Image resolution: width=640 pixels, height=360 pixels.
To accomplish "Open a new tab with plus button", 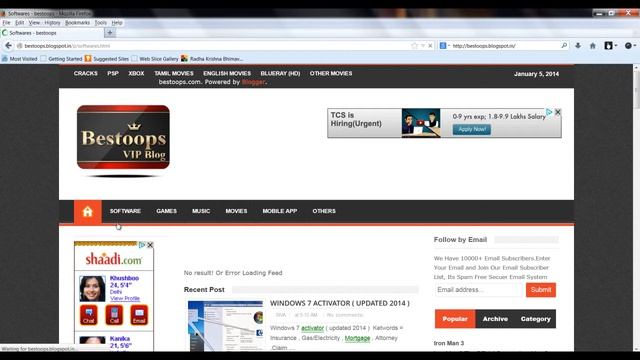I will point(109,33).
